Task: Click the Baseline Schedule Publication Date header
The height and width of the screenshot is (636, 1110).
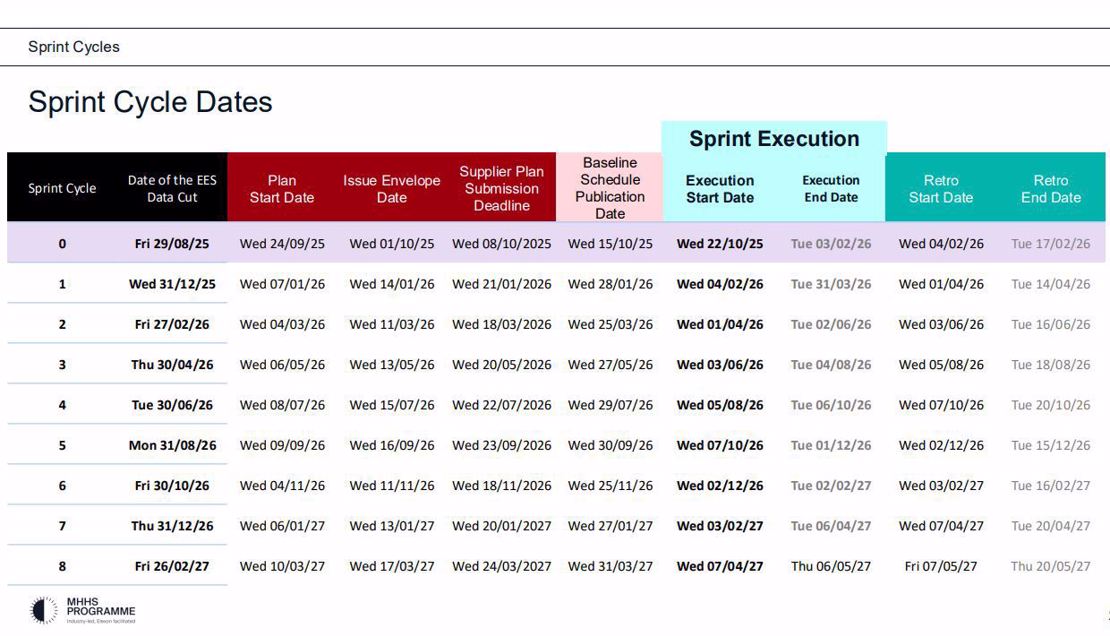Action: coord(610,187)
